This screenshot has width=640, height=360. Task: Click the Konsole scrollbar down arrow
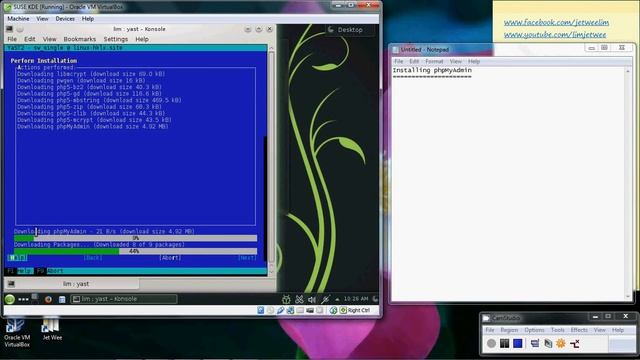click(x=271, y=272)
